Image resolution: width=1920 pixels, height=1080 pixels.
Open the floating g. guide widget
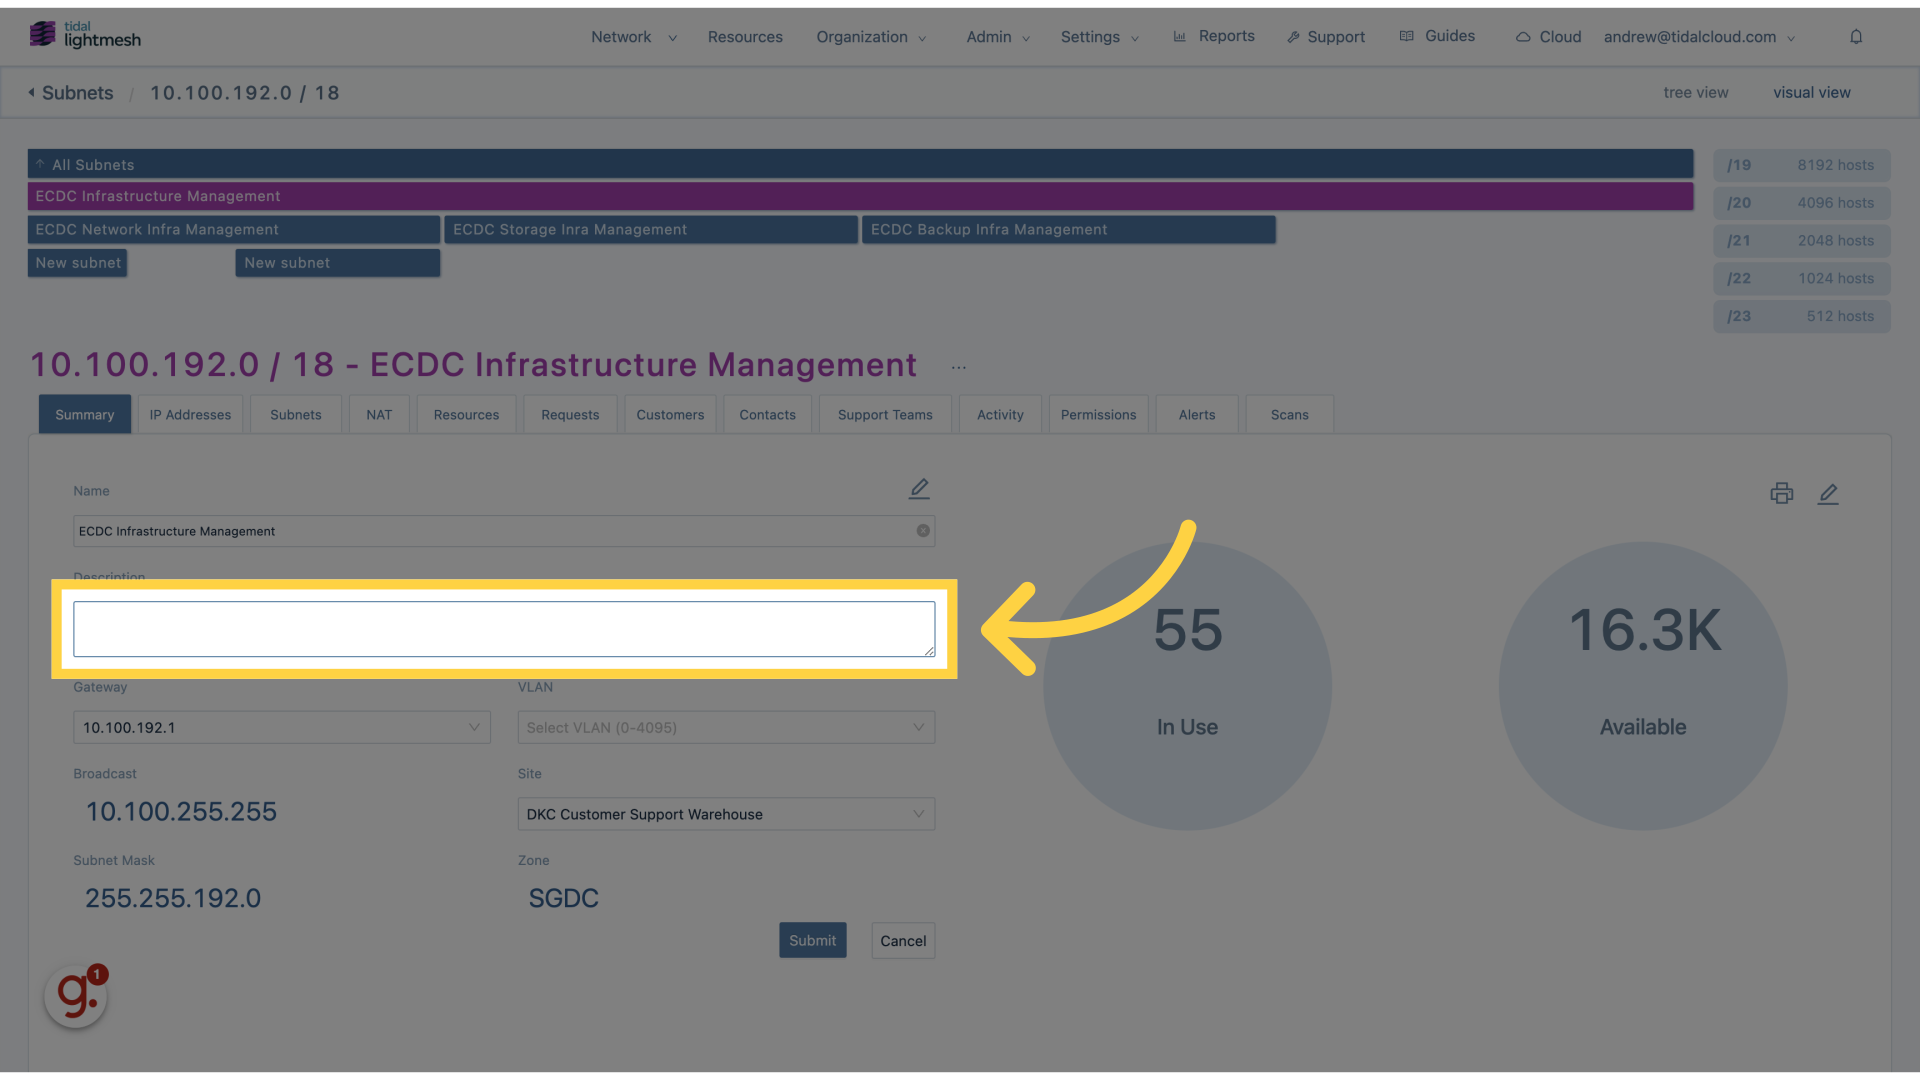click(x=76, y=996)
